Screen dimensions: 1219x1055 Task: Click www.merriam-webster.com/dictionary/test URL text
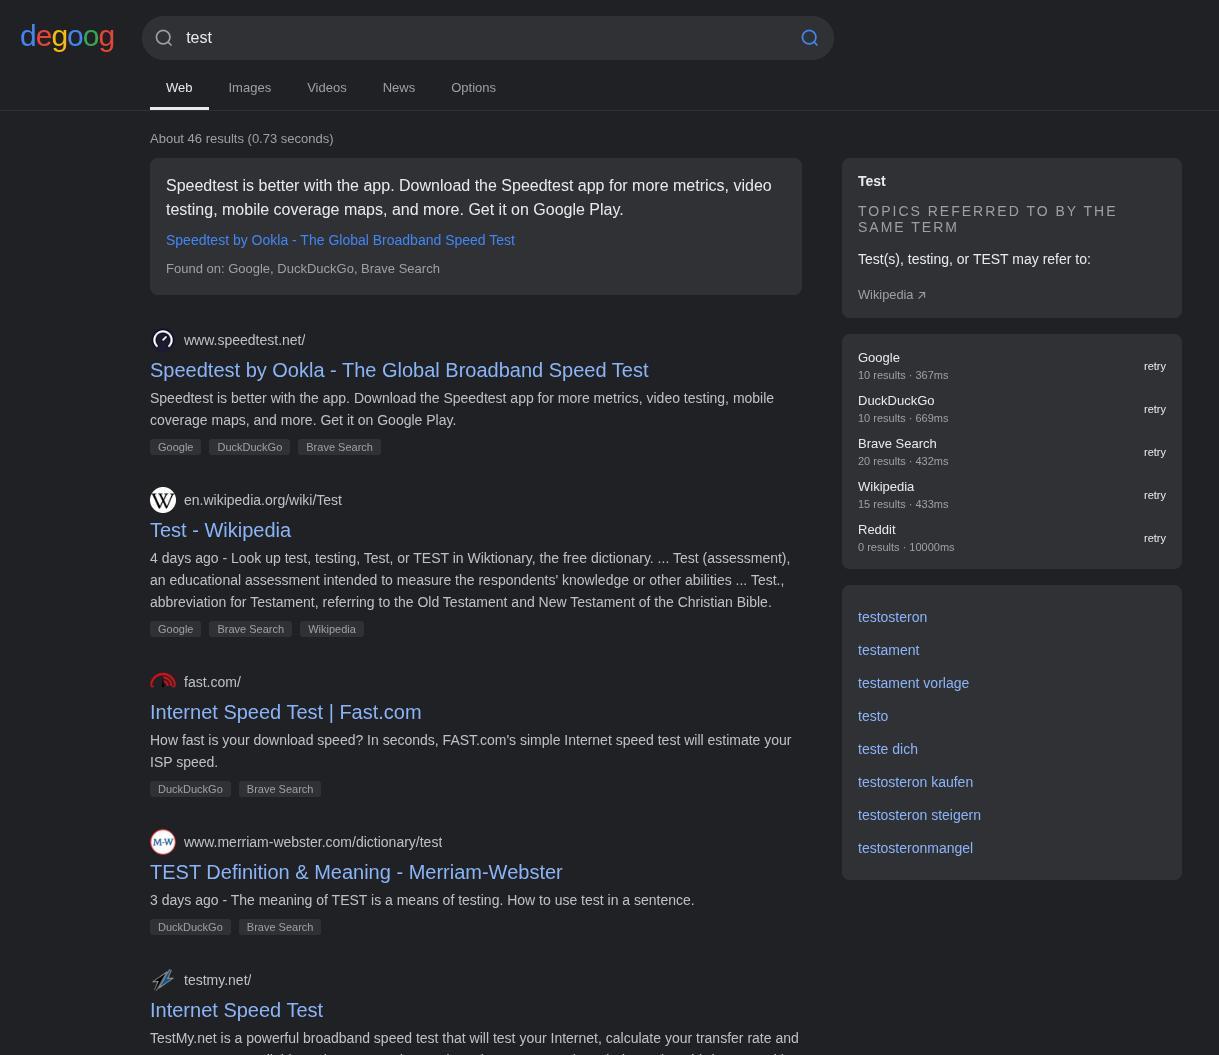click(313, 842)
